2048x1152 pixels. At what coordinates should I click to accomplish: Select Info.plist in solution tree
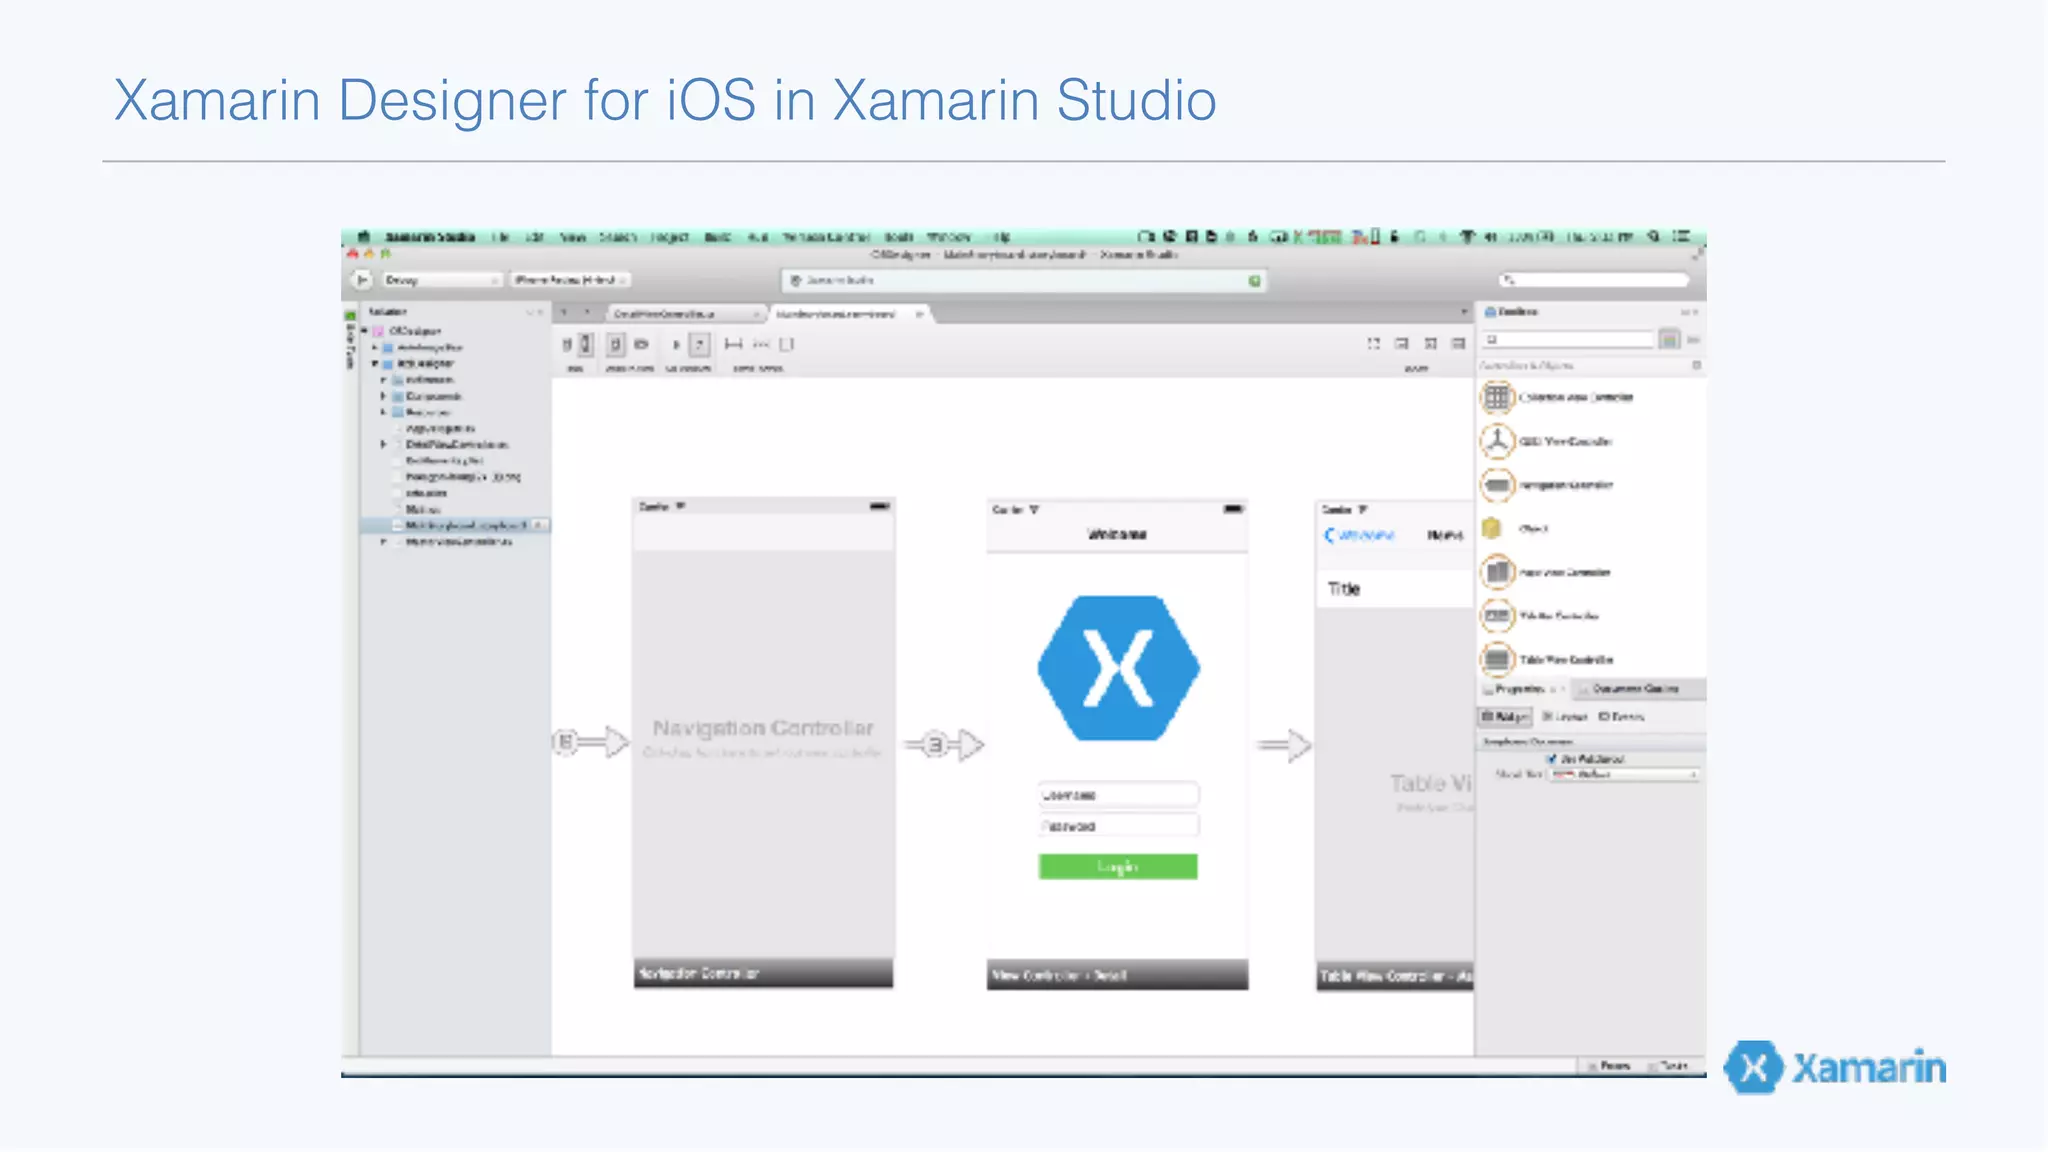[x=425, y=493]
